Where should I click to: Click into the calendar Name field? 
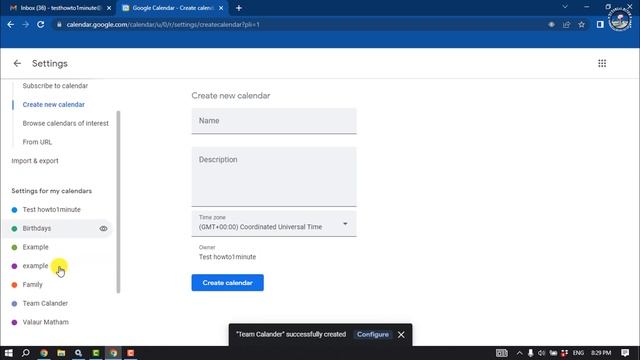tap(274, 121)
